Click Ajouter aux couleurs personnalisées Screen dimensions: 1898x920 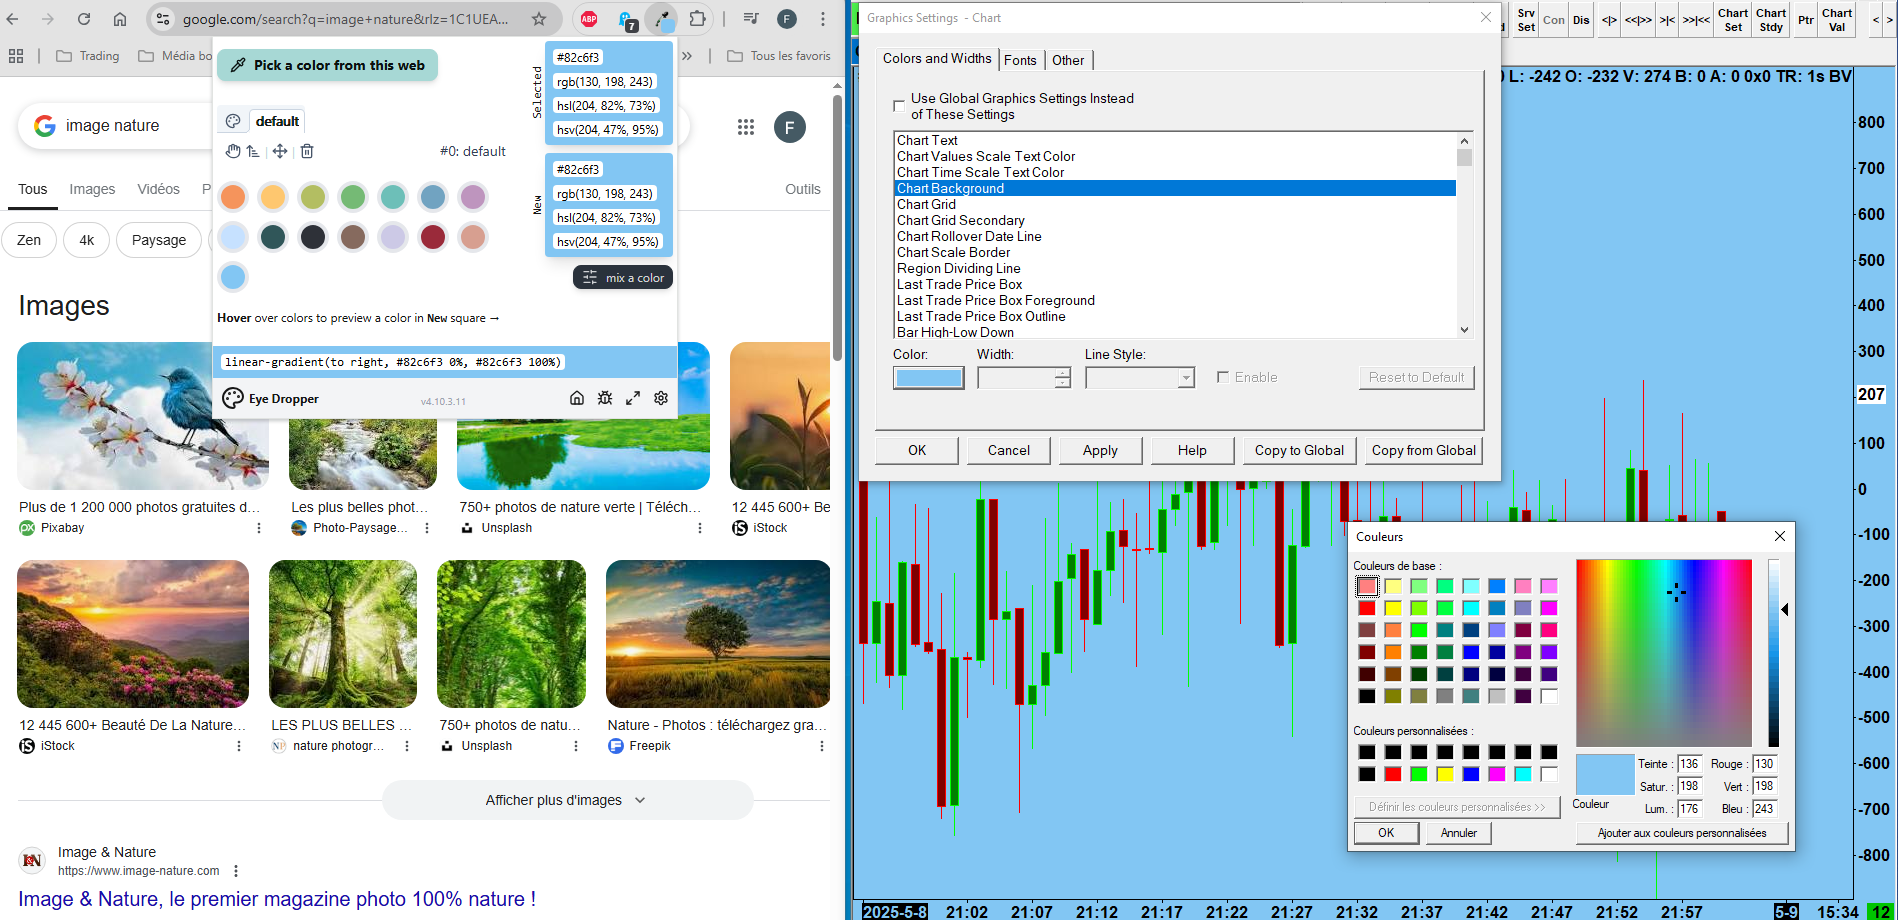click(x=1682, y=833)
